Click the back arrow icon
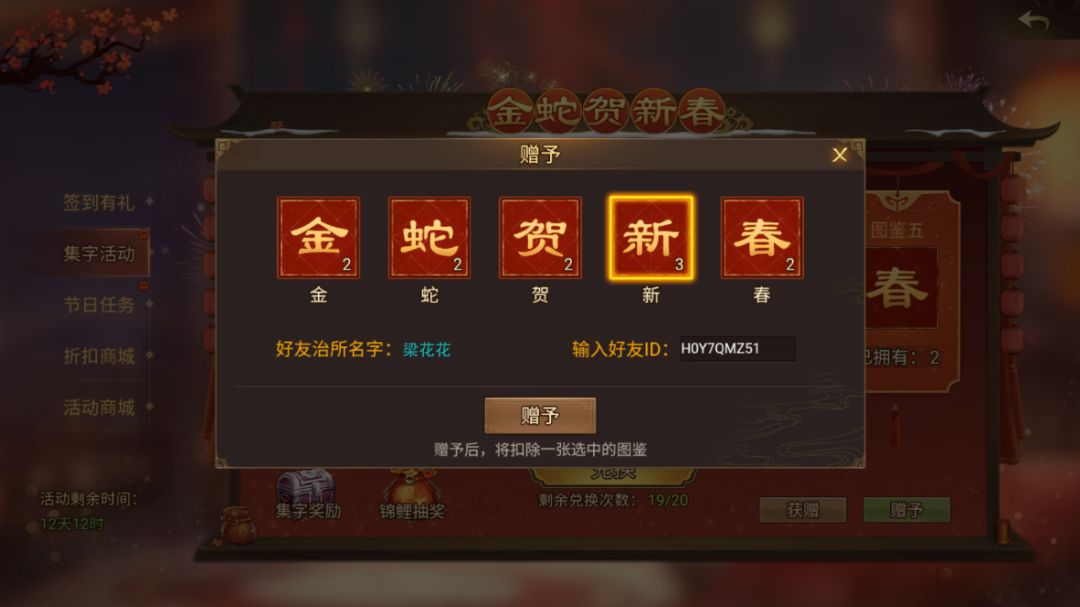This screenshot has height=607, width=1080. tap(1033, 21)
